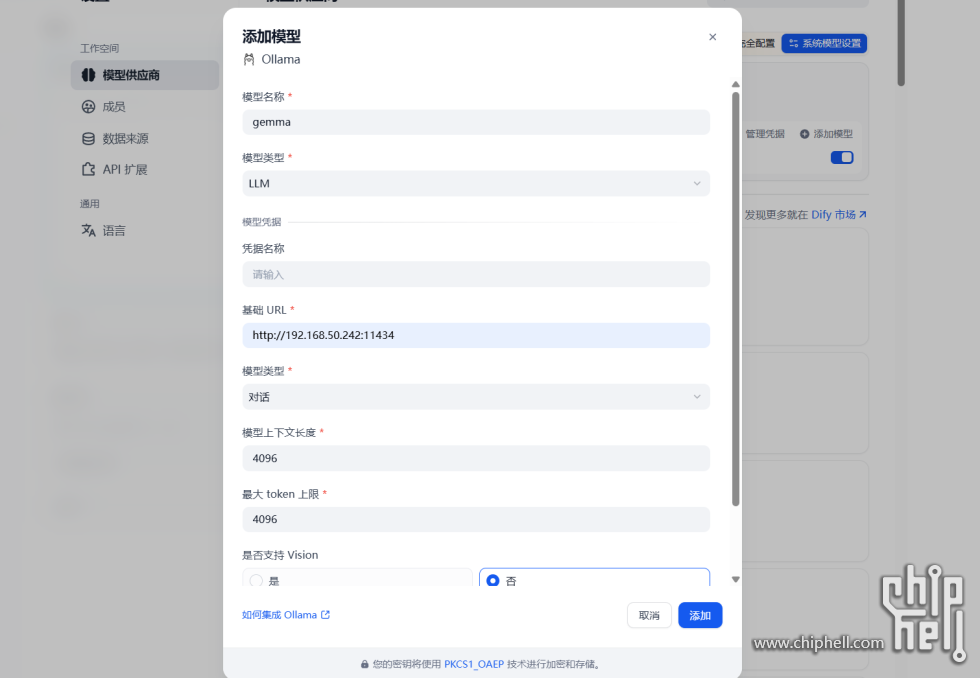Click the puzzle icon next to API 扩展
The height and width of the screenshot is (678, 980).
(x=88, y=169)
